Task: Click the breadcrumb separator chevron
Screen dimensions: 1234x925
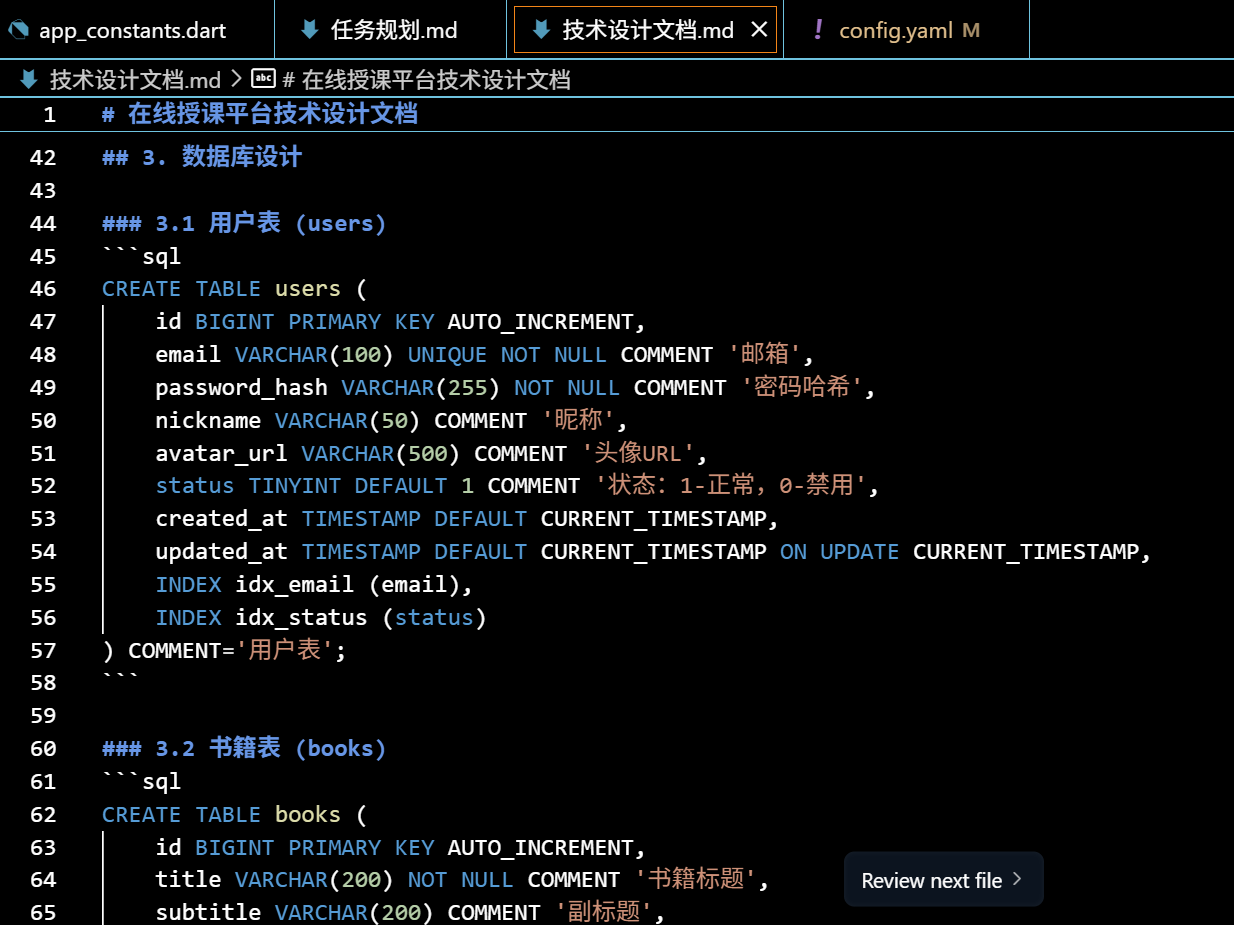Action: [236, 80]
